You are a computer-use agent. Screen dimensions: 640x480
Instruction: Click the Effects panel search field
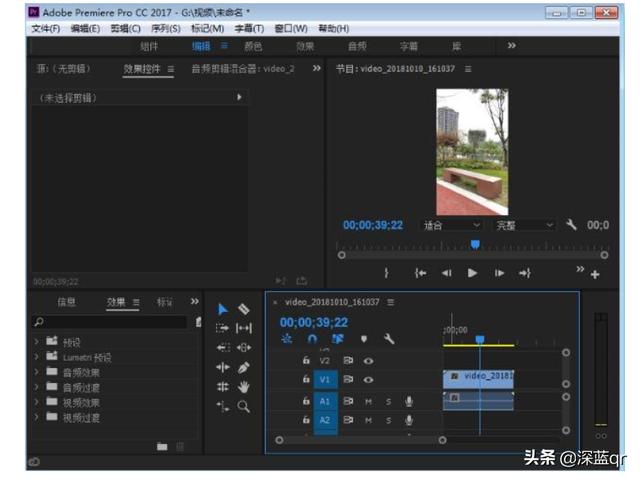[109, 322]
